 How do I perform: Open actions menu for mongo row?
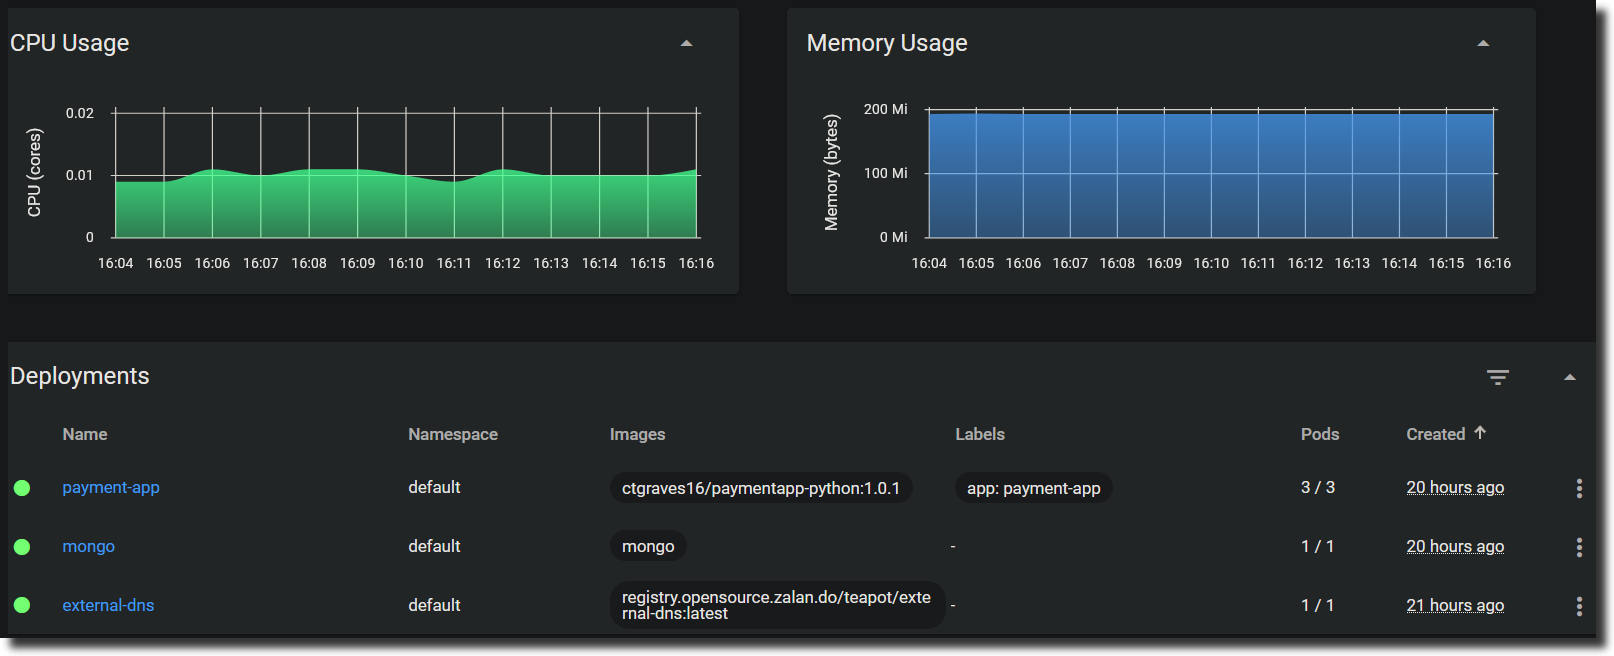click(x=1579, y=547)
